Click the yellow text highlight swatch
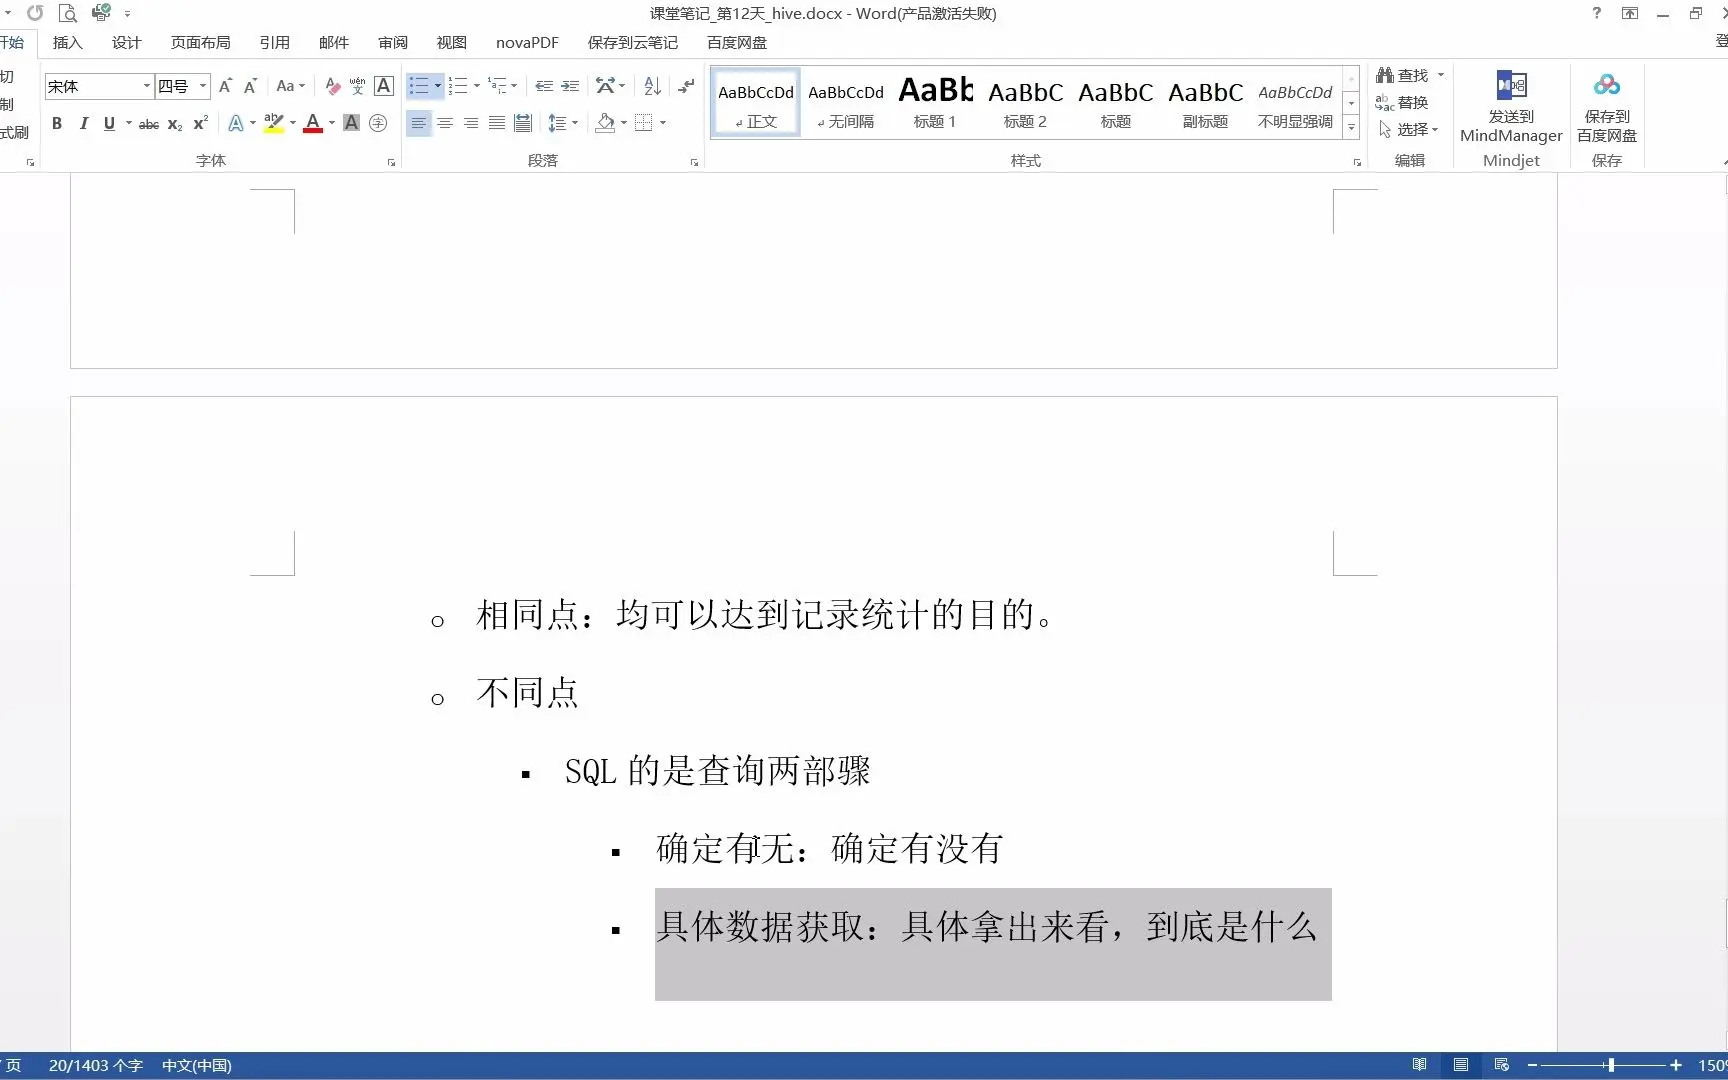This screenshot has width=1728, height=1080. click(x=274, y=123)
